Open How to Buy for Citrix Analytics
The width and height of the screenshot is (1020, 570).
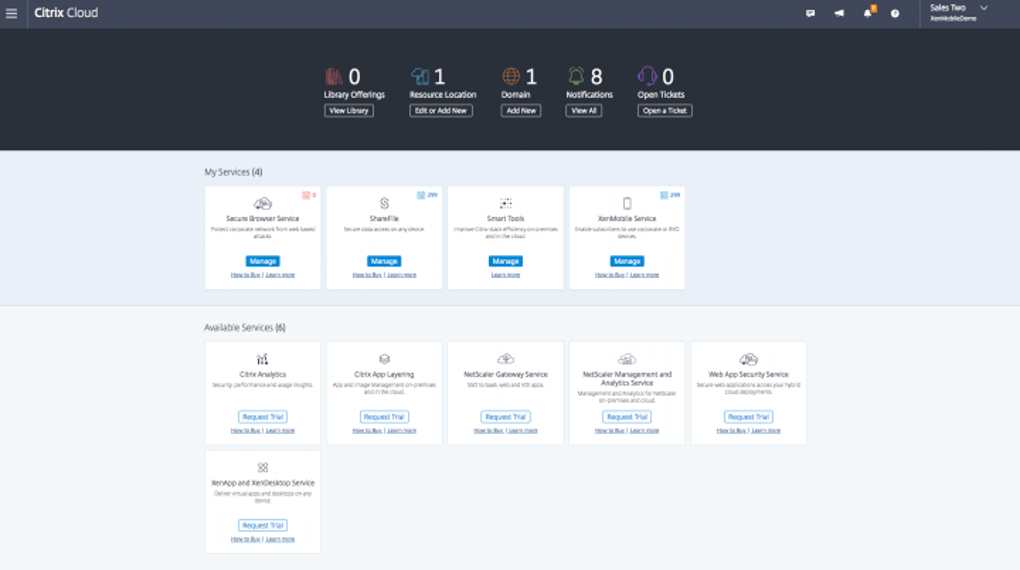245,431
